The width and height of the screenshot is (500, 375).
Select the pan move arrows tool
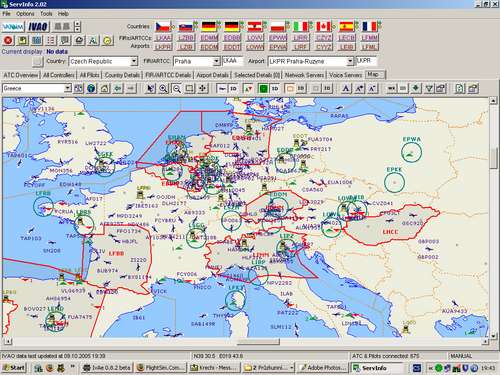(203, 88)
